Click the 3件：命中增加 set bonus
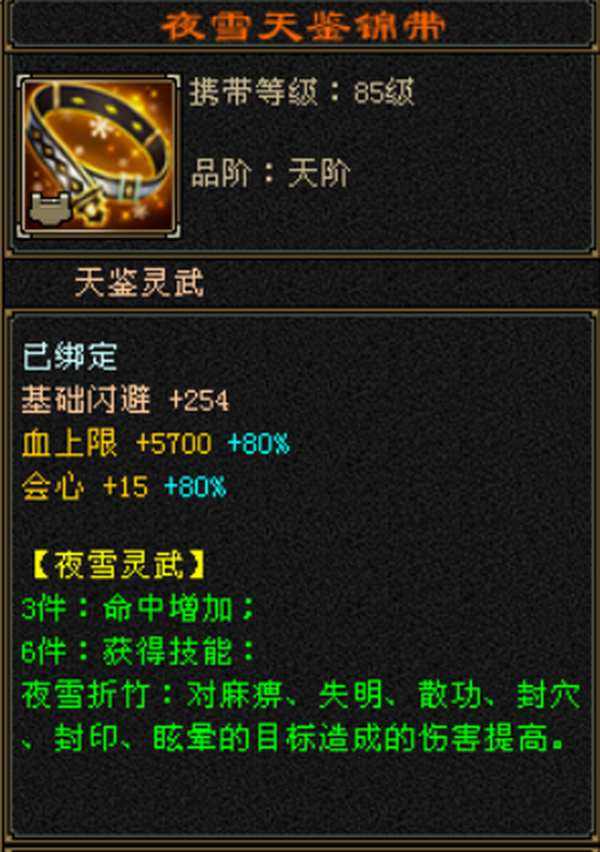The image size is (600, 852). coord(138,608)
